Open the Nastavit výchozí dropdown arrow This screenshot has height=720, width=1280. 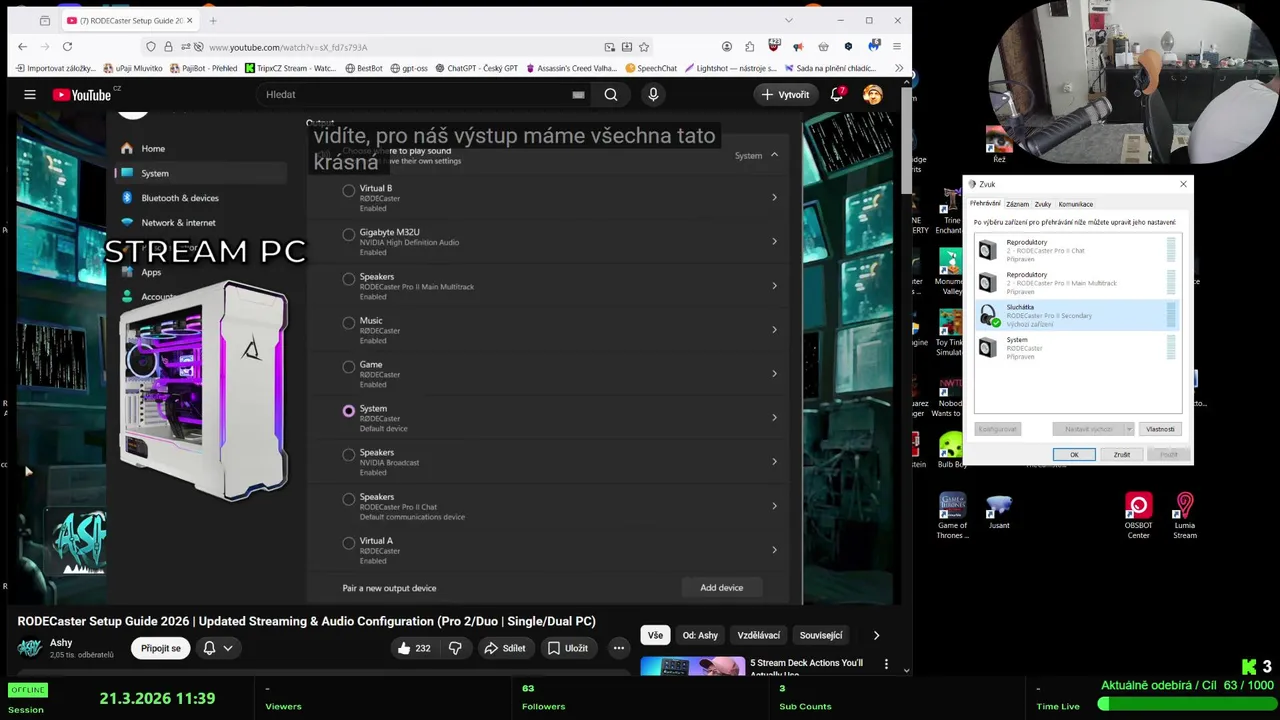[x=1129, y=429]
